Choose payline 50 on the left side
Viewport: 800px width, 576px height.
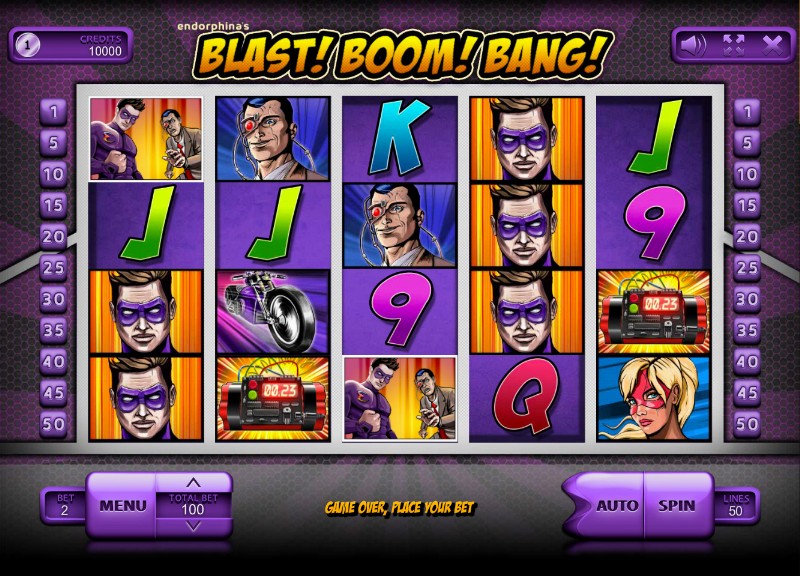pos(53,423)
